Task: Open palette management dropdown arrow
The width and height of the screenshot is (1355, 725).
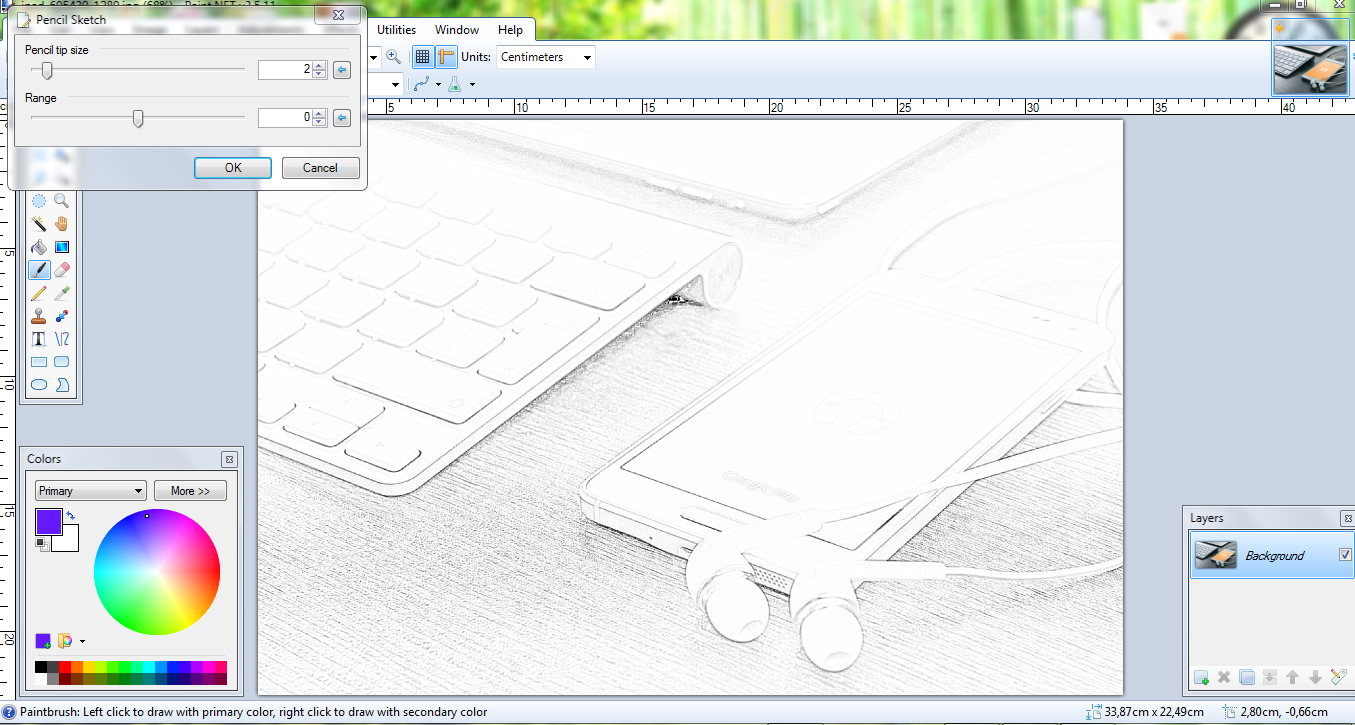Action: tap(82, 642)
